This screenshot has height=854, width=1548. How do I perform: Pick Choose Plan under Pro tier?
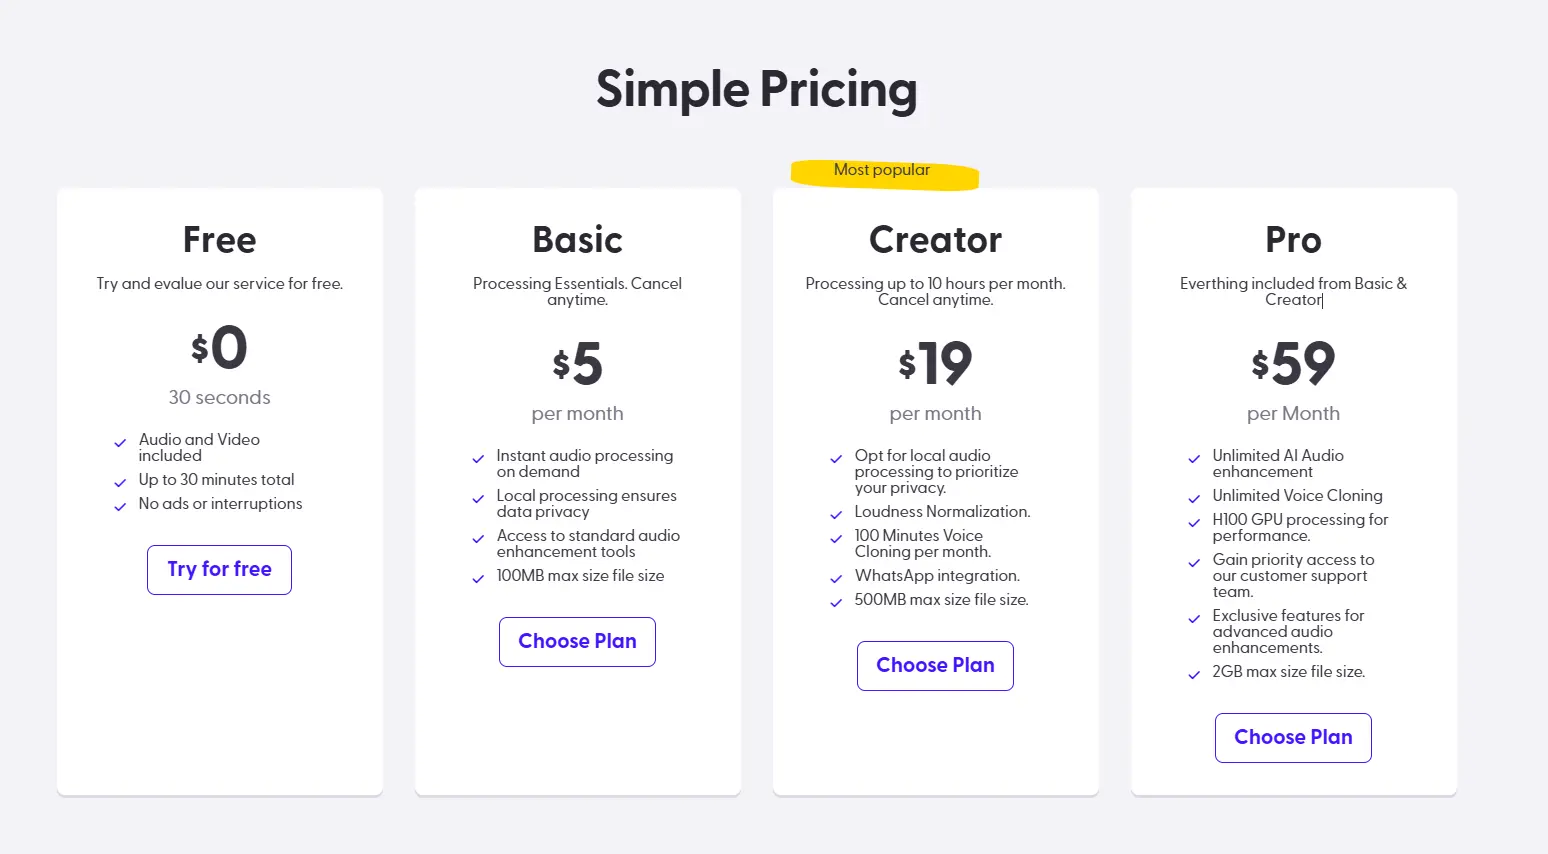(1293, 738)
